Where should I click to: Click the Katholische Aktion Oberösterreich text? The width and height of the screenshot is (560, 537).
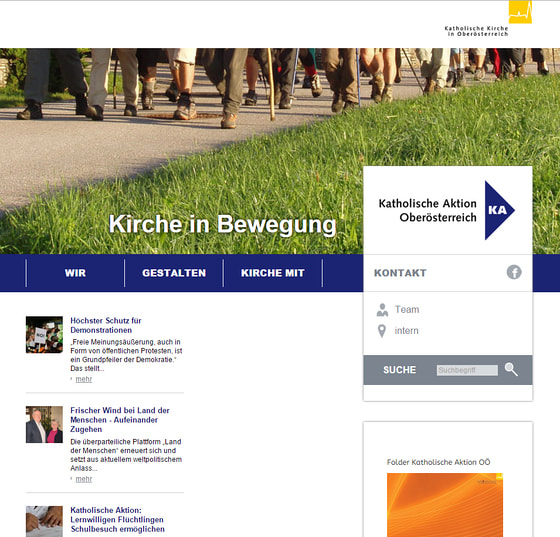[428, 210]
